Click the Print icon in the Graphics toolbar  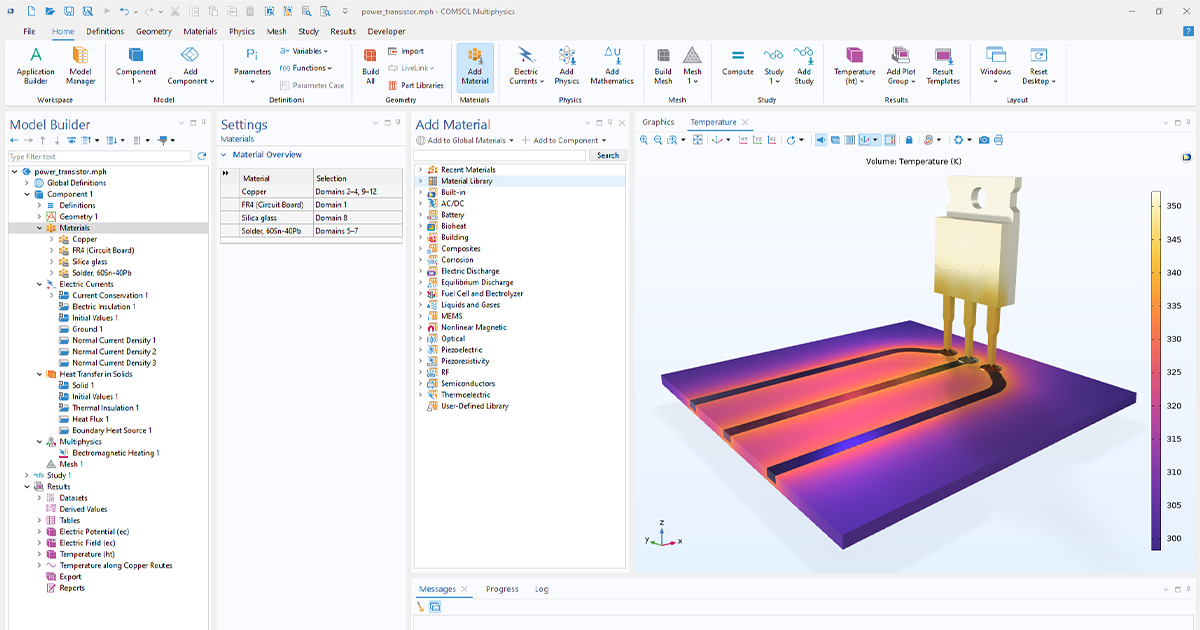[997, 140]
